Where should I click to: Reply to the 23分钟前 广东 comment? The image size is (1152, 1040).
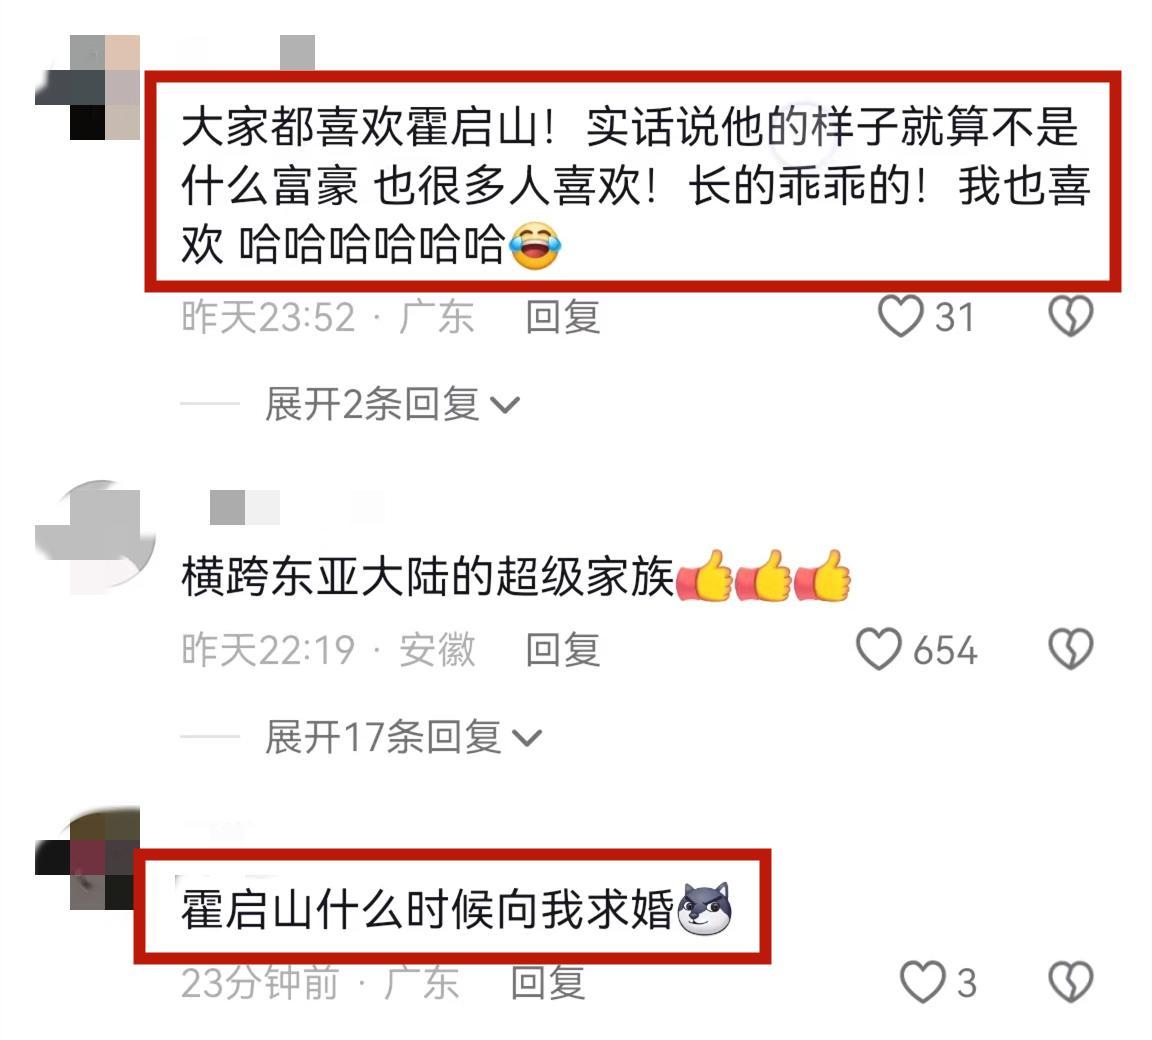(x=548, y=983)
